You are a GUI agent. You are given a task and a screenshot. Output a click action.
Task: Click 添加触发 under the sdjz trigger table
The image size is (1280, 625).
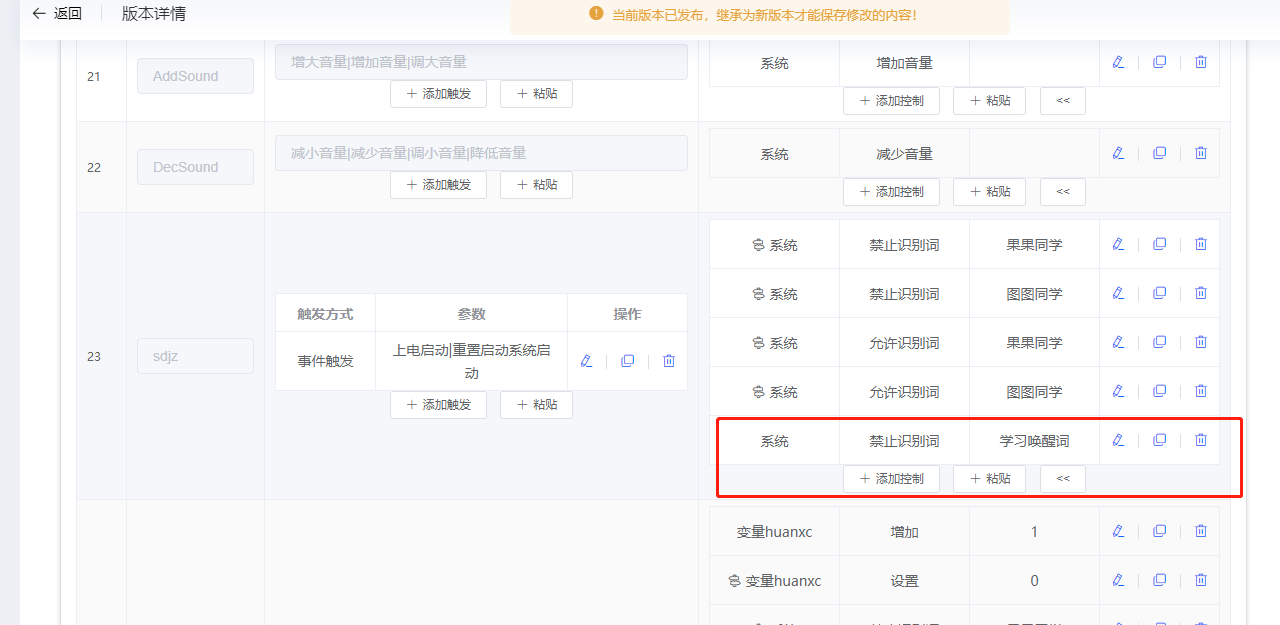[438, 404]
